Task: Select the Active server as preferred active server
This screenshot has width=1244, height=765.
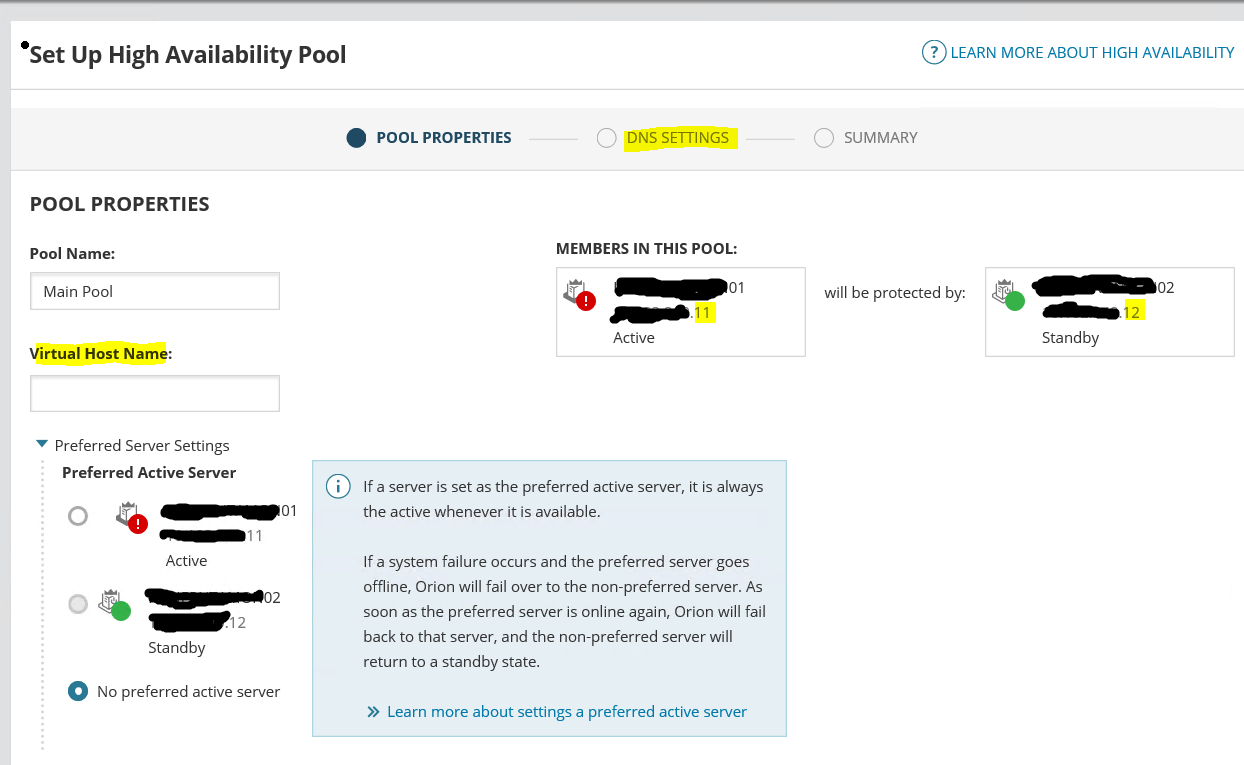Action: click(x=78, y=517)
